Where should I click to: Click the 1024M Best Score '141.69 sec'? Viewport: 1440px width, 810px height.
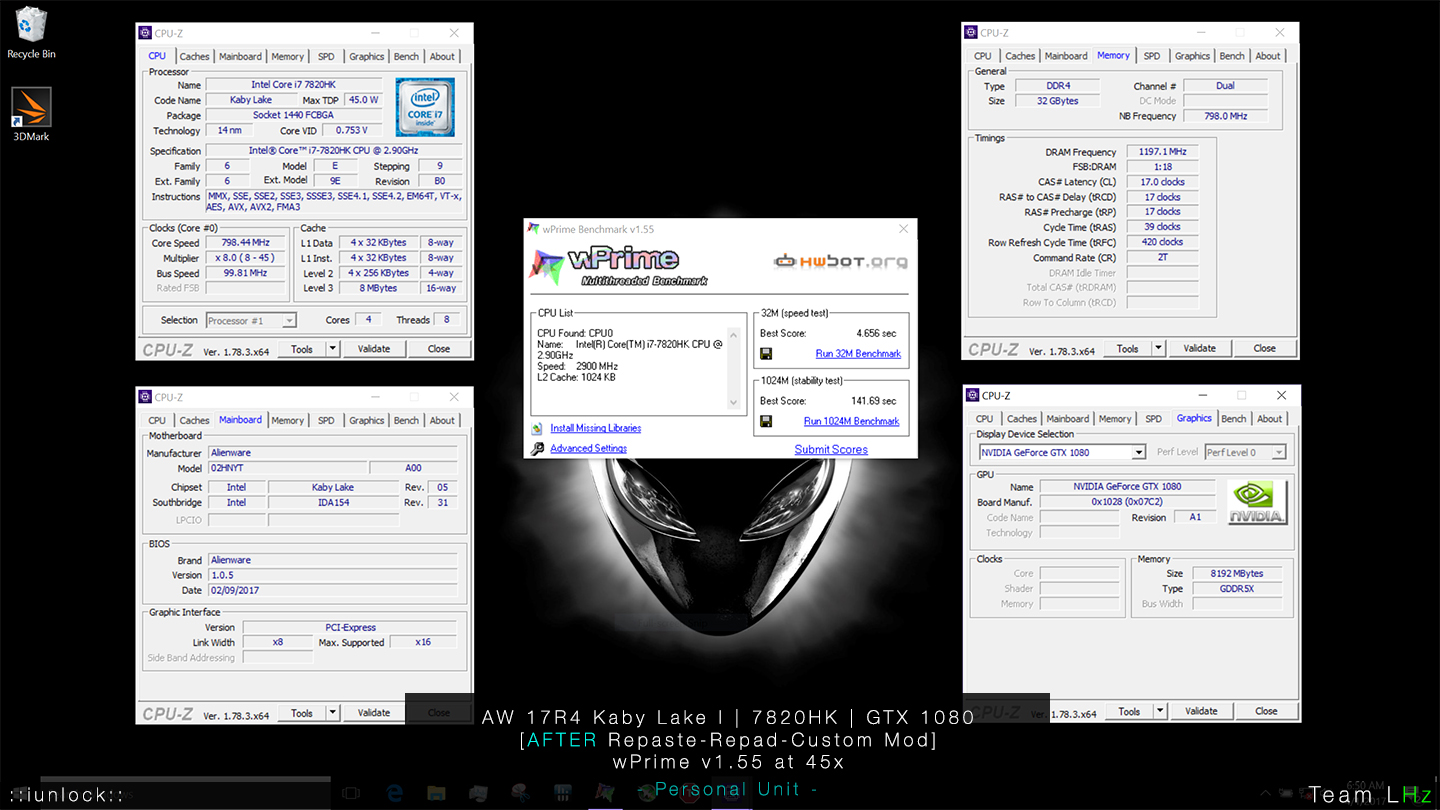click(874, 401)
